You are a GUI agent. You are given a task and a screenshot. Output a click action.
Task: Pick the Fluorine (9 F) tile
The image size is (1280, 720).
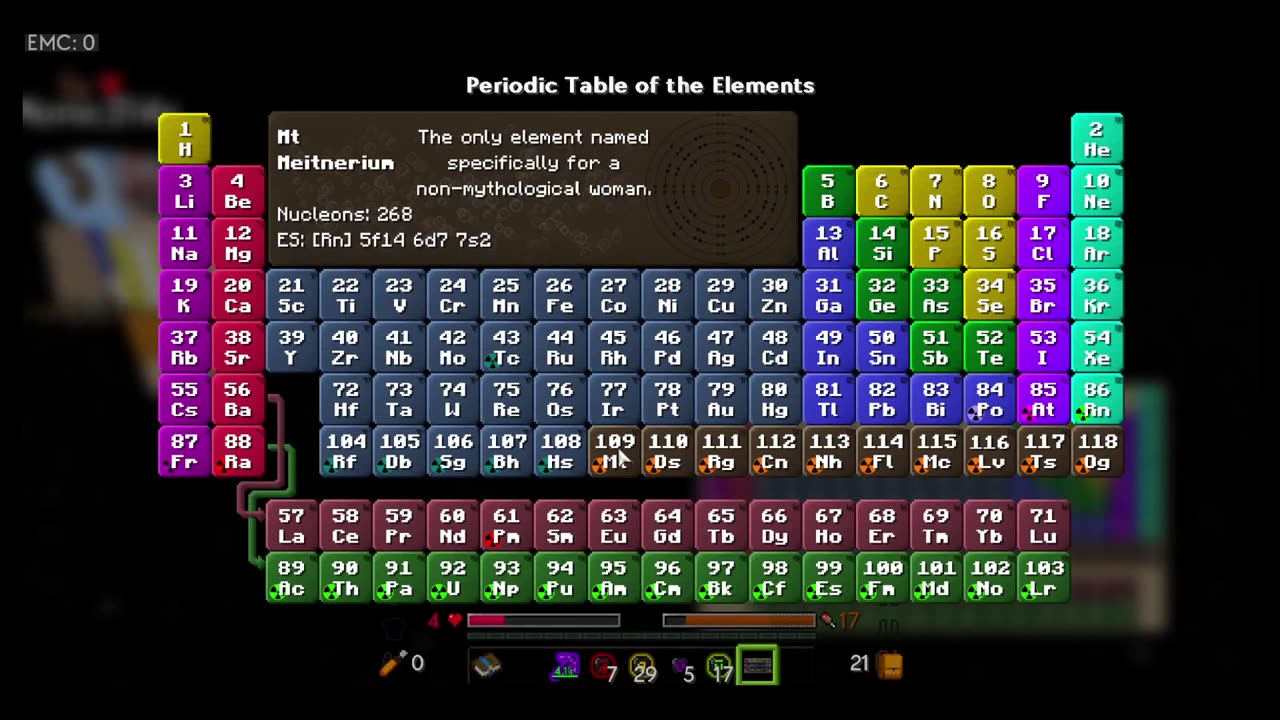[x=1043, y=191]
